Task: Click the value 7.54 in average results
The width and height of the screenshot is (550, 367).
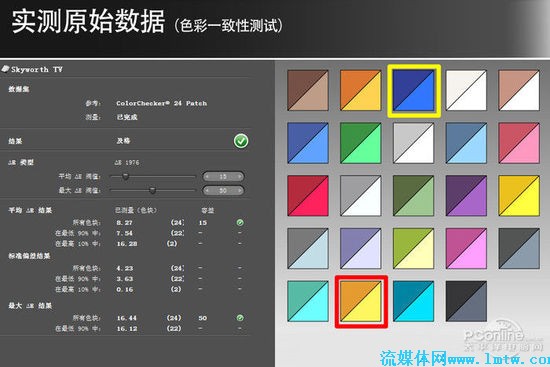Action: click(125, 233)
